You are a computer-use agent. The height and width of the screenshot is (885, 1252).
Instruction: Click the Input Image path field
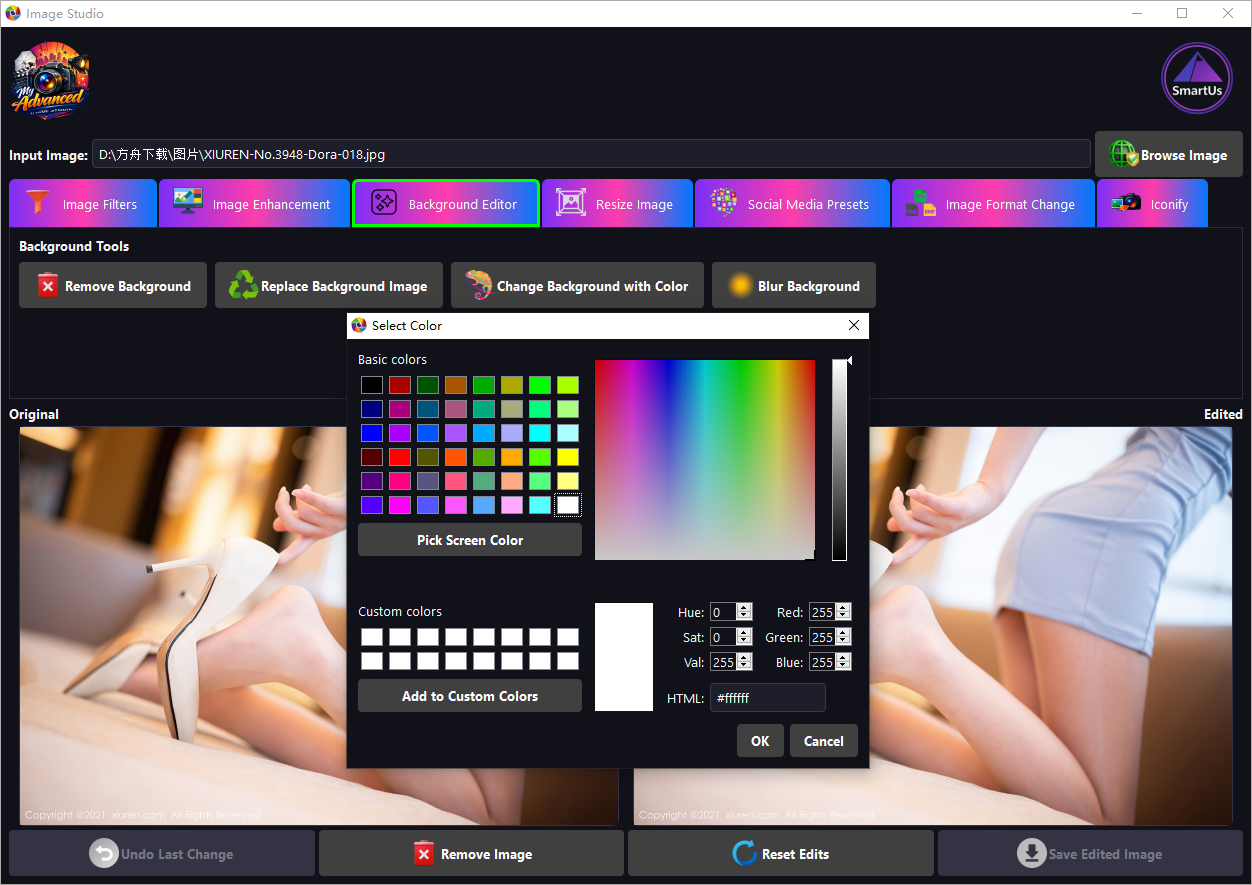point(591,155)
